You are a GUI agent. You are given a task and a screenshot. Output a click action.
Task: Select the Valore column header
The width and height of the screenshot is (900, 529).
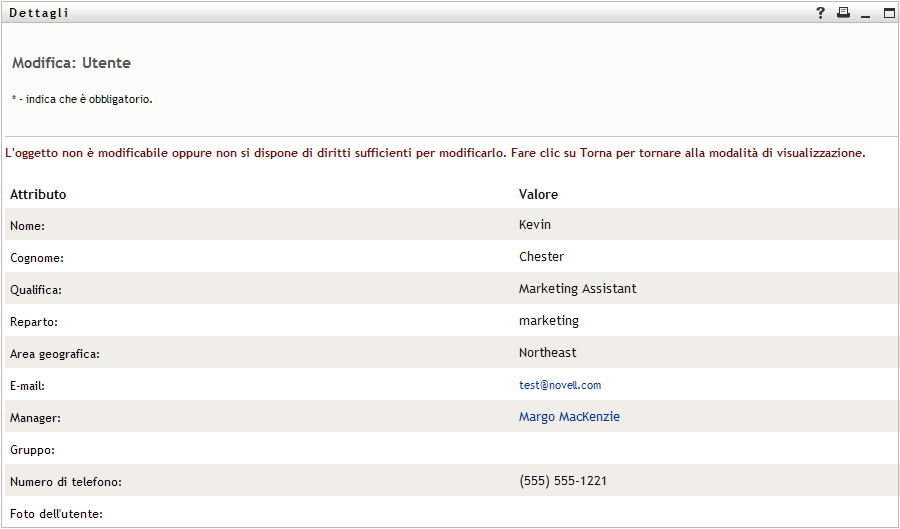click(538, 194)
